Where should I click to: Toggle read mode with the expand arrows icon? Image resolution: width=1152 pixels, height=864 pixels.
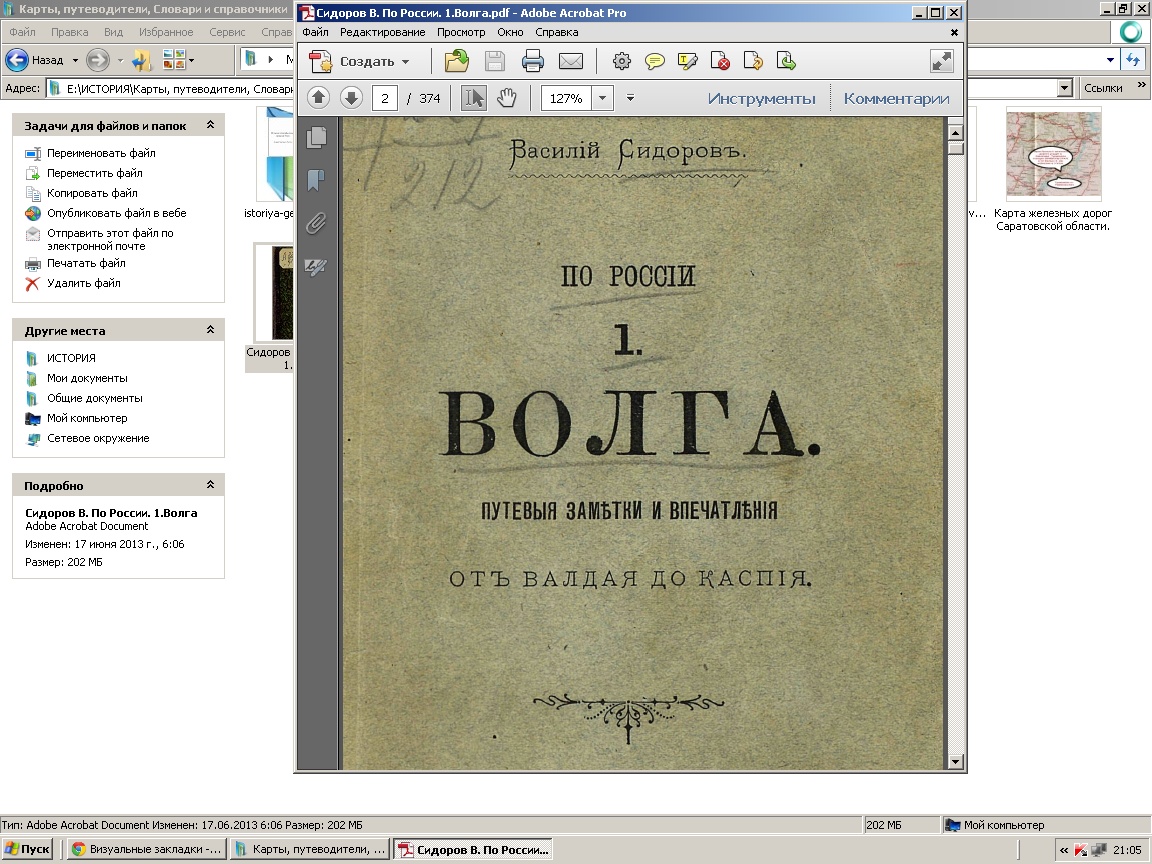tap(941, 62)
